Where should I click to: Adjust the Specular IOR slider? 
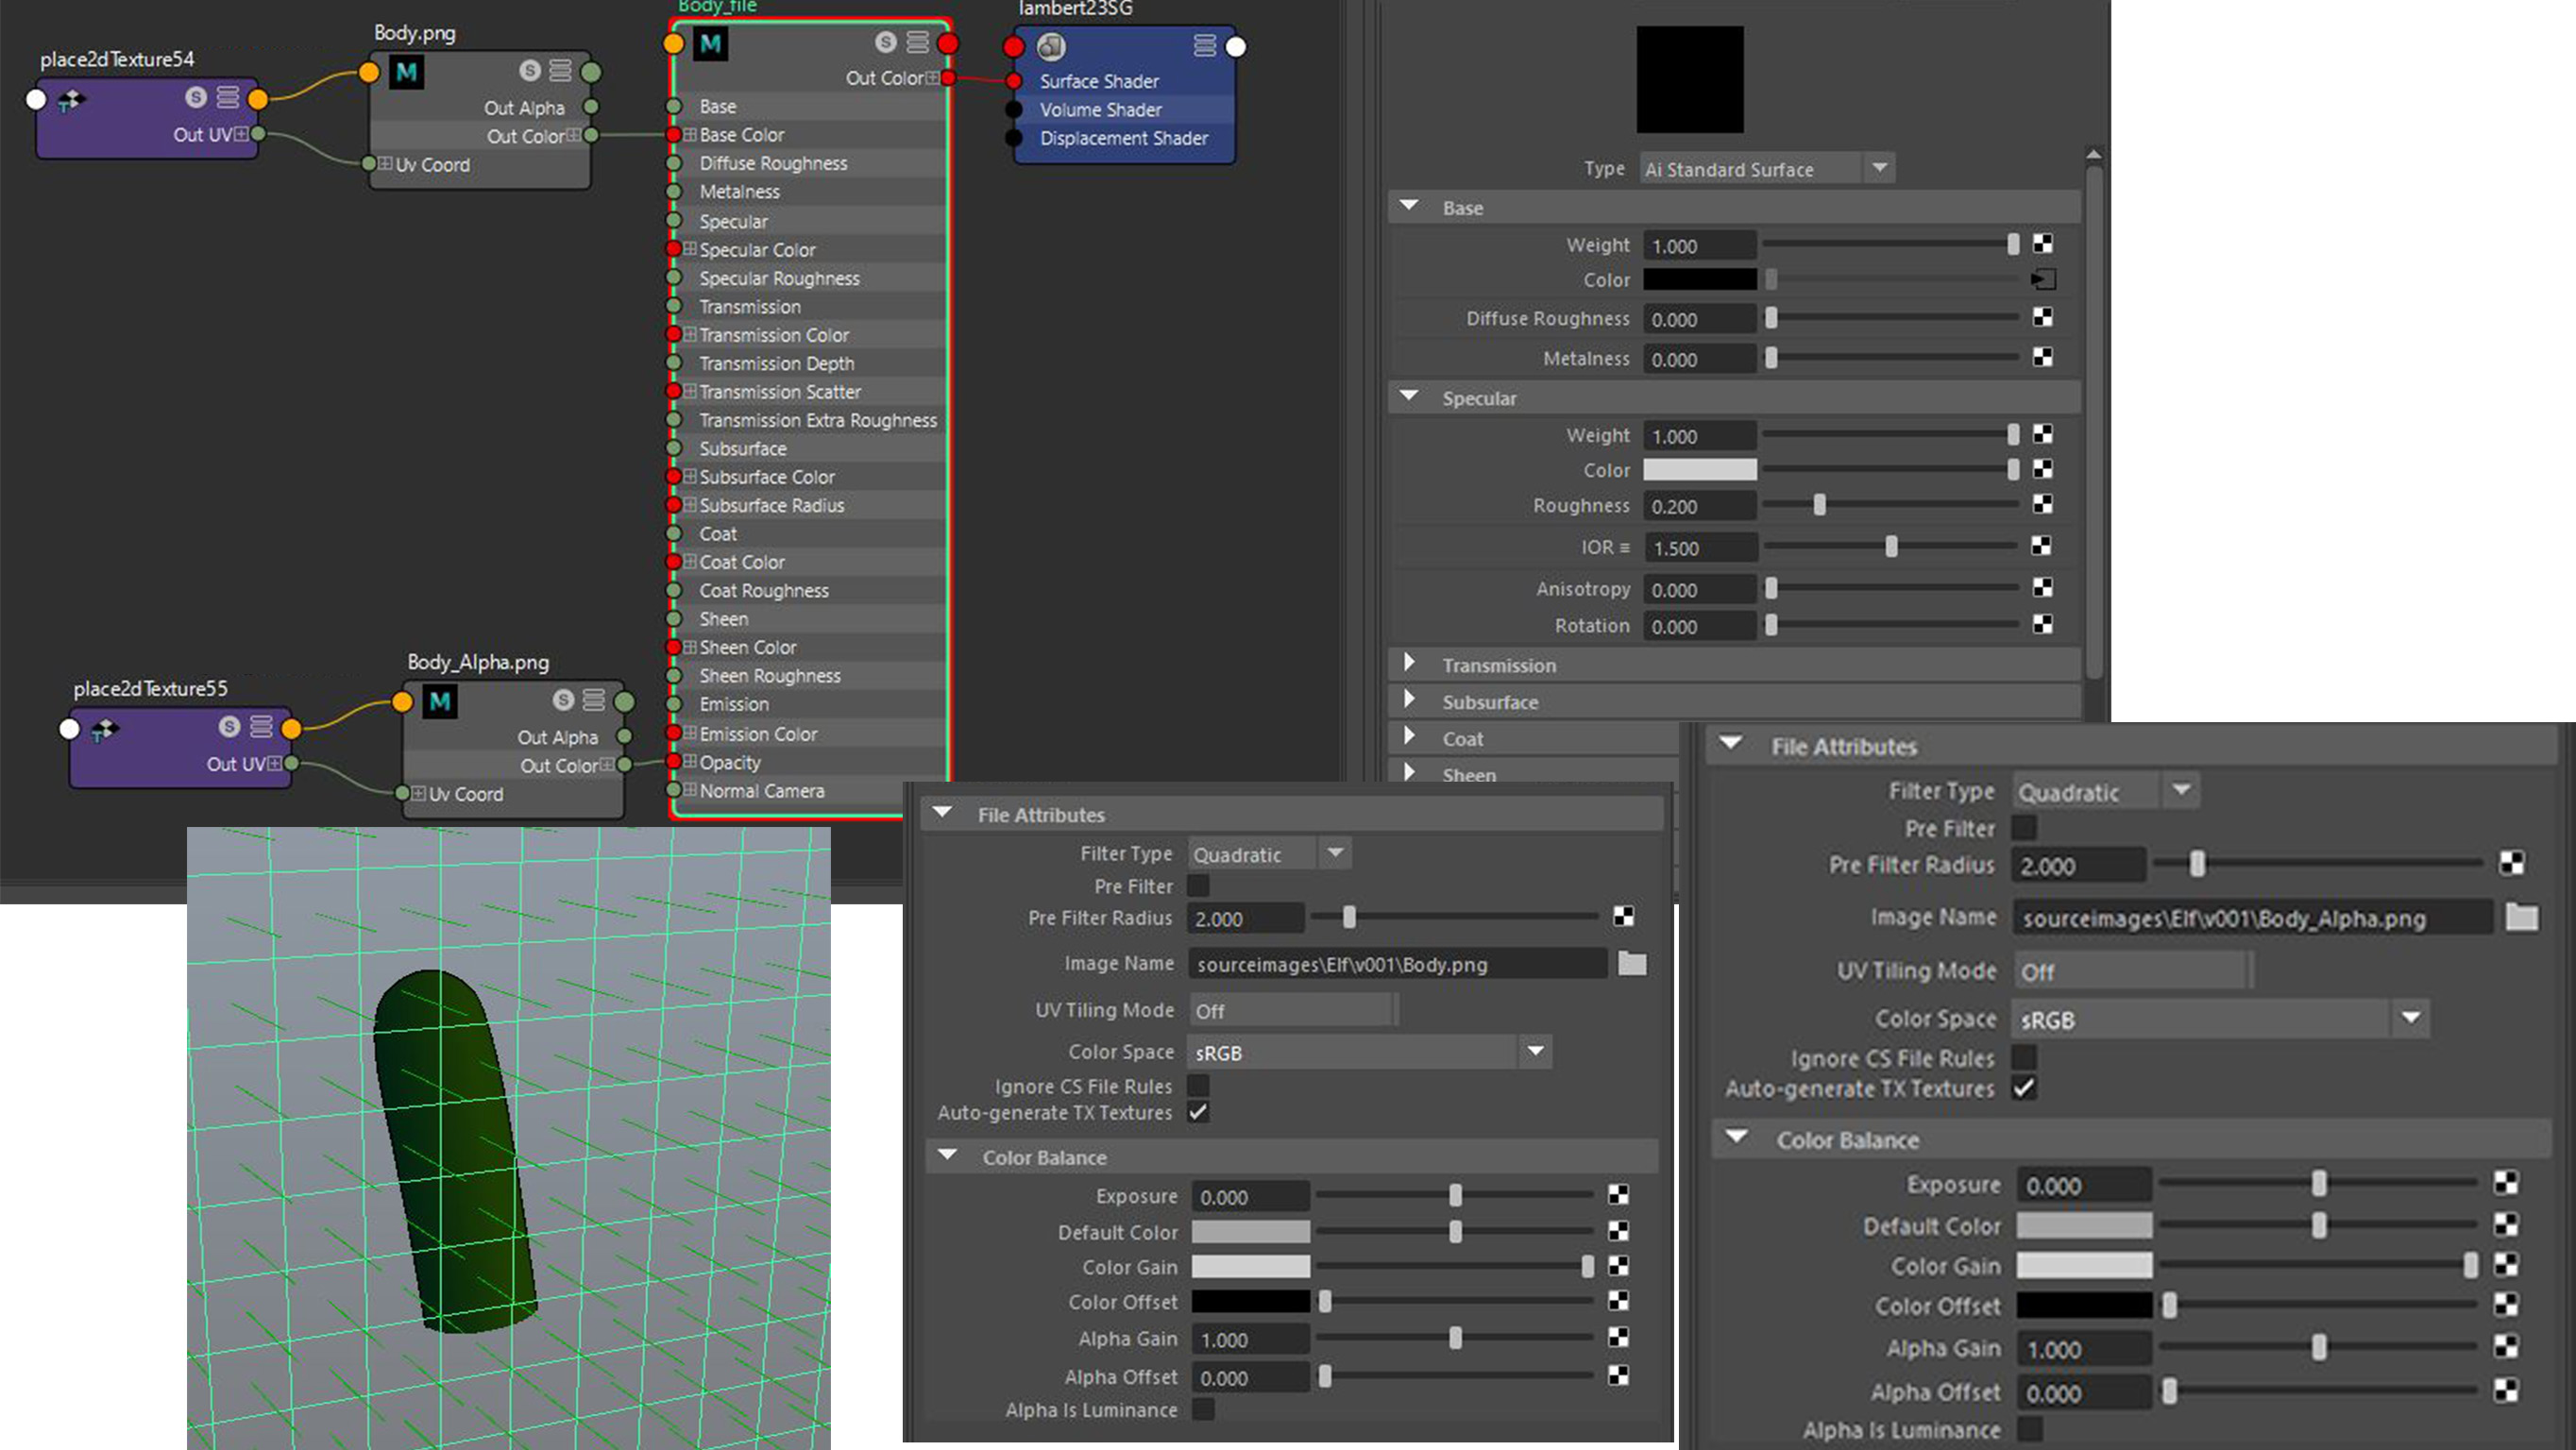(x=1891, y=546)
